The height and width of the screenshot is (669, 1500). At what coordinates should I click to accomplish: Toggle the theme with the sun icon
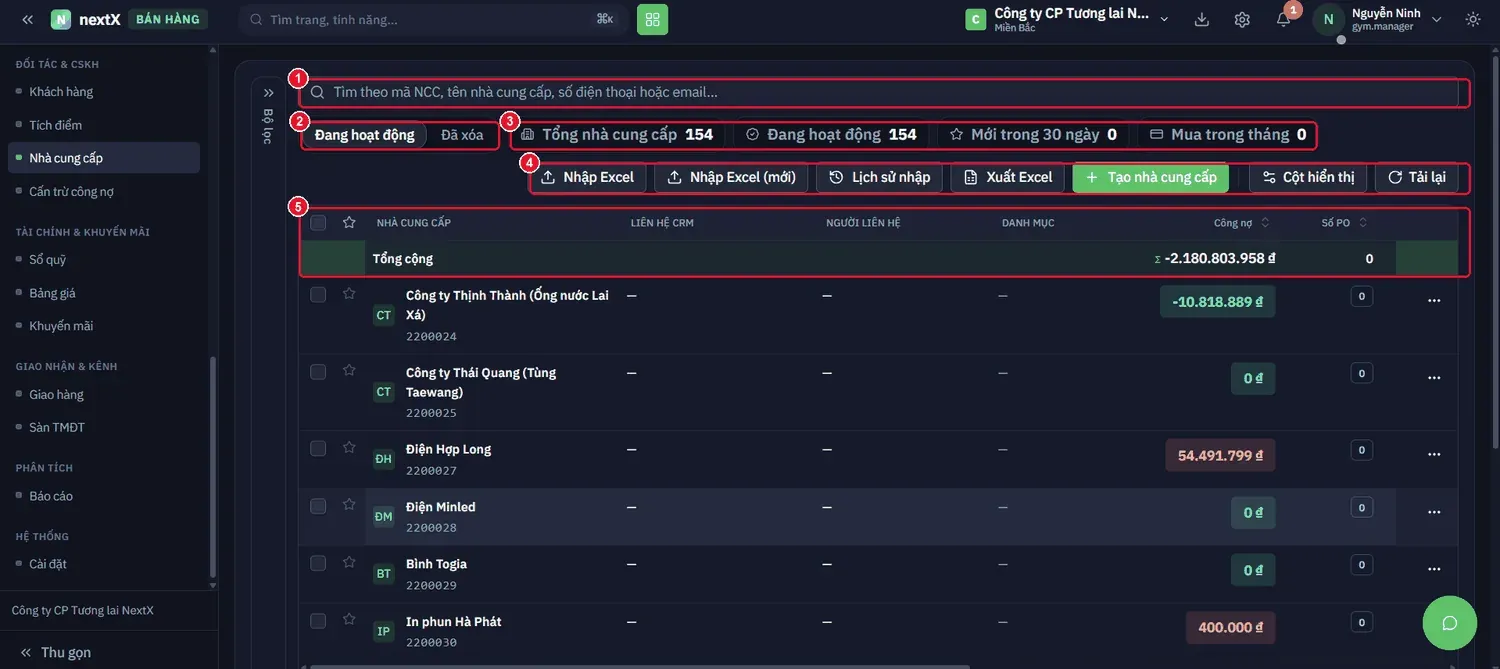[1473, 19]
